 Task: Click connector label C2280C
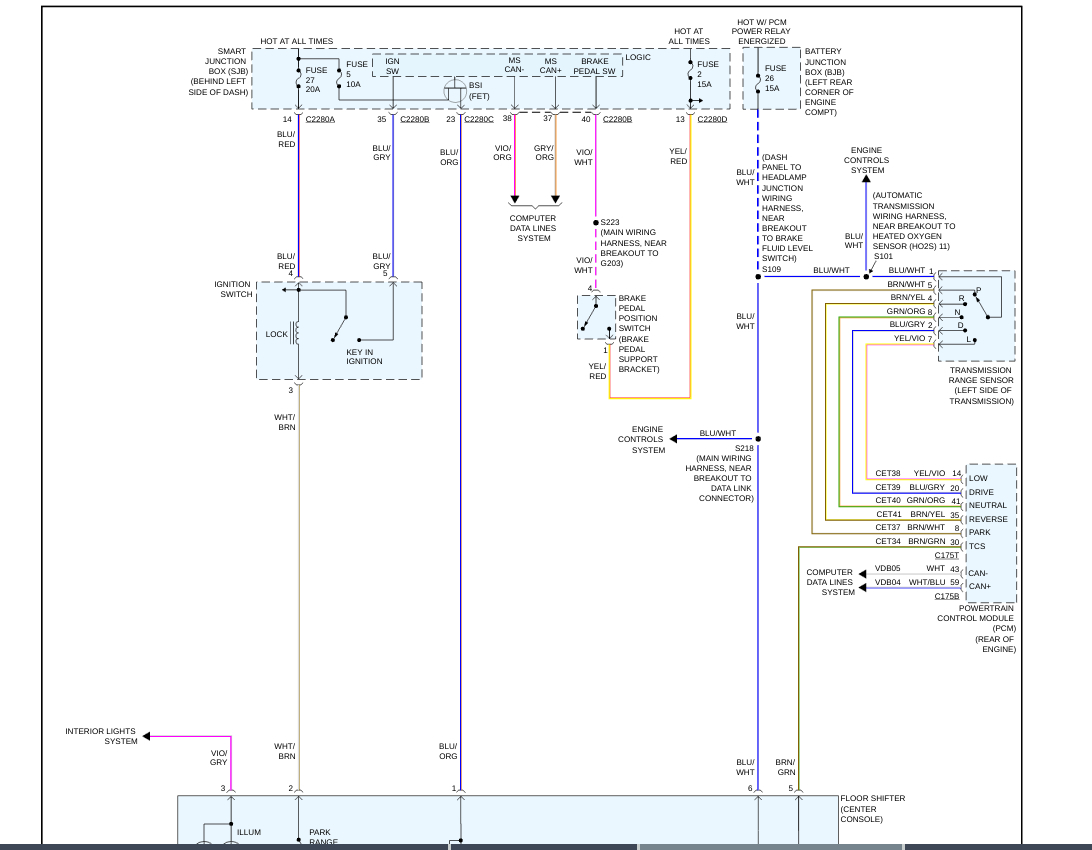(478, 119)
